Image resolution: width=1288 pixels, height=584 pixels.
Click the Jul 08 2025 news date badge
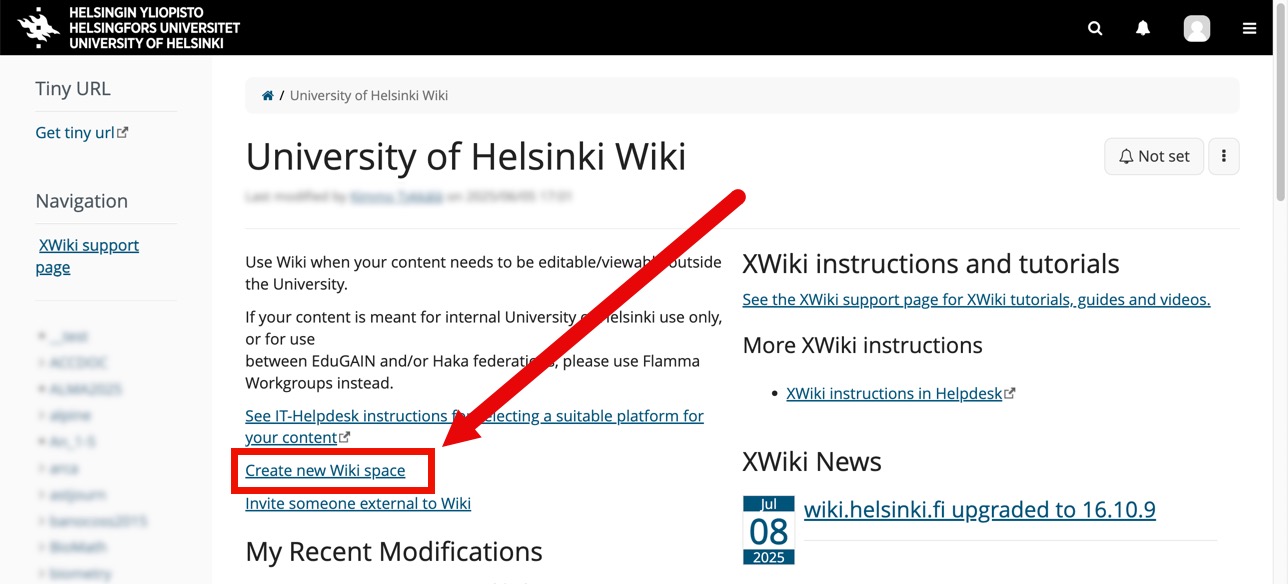pos(769,530)
